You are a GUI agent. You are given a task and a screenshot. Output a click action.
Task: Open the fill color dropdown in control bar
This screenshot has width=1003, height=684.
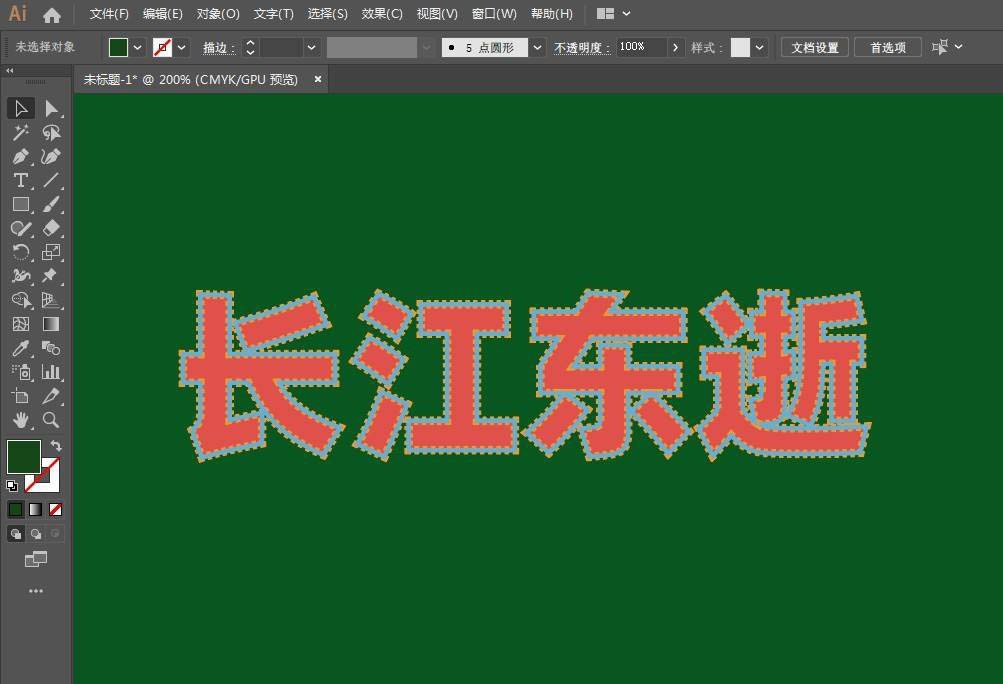coord(138,47)
